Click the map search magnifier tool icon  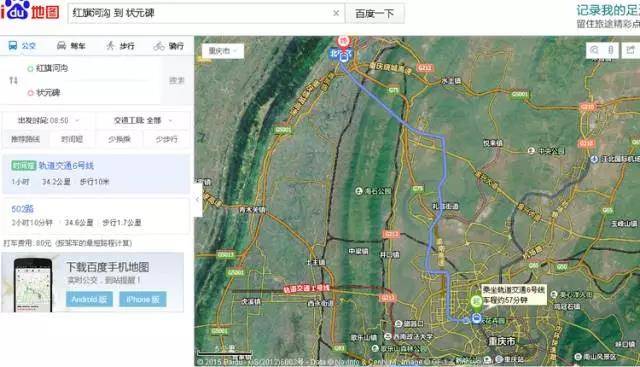tap(594, 50)
